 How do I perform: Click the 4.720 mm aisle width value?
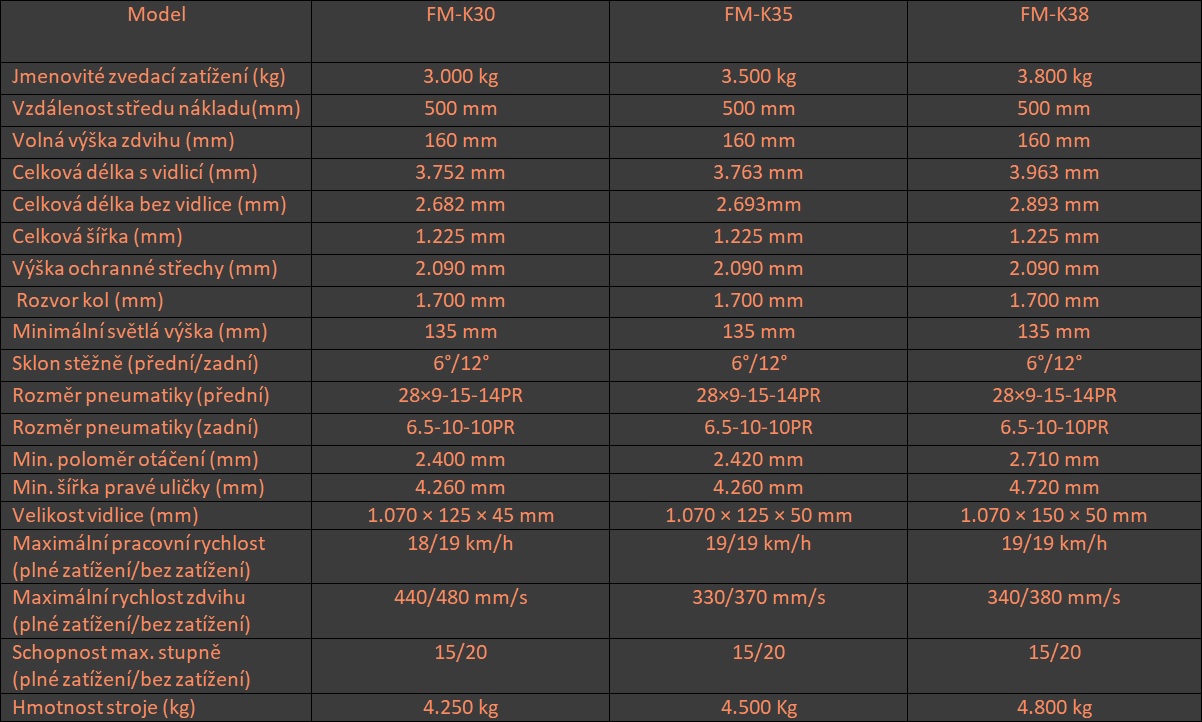click(1054, 488)
